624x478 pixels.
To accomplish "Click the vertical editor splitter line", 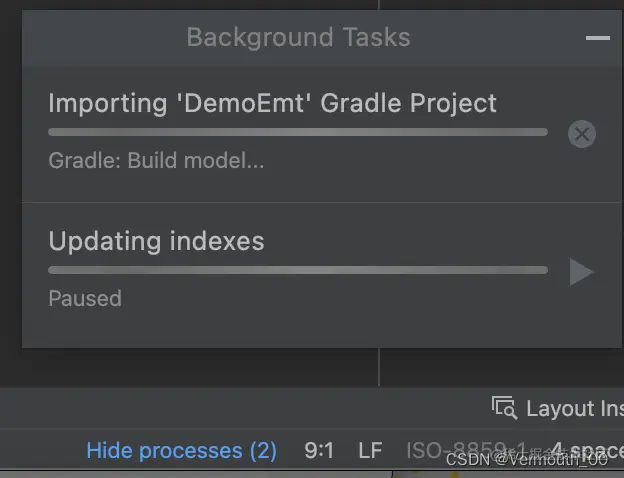I will click(379, 367).
